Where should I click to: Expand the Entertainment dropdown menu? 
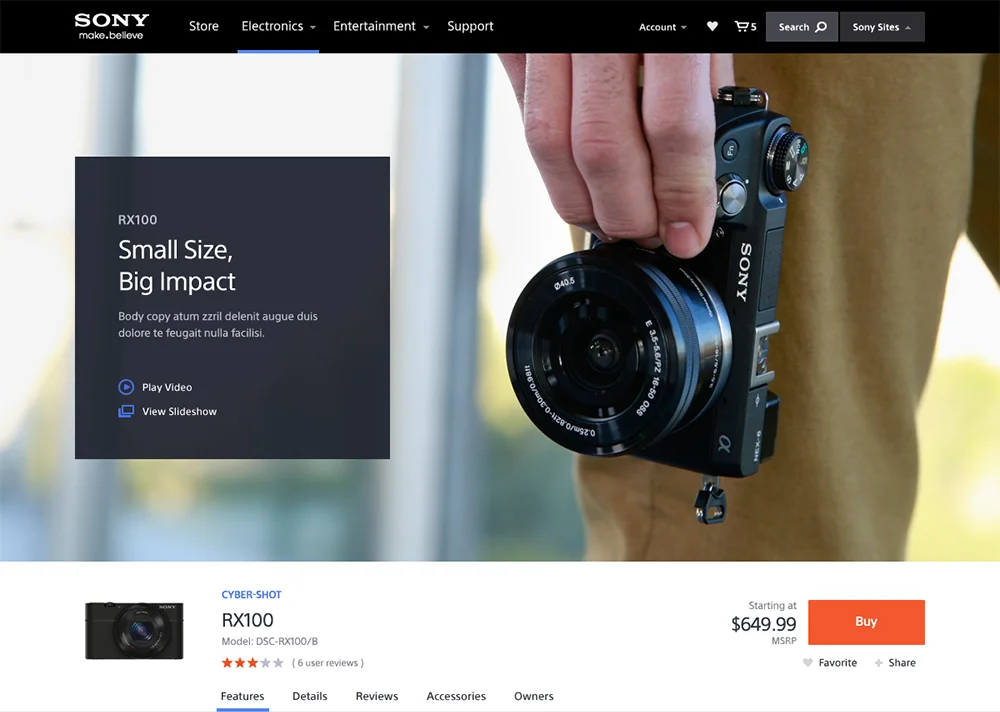click(381, 26)
